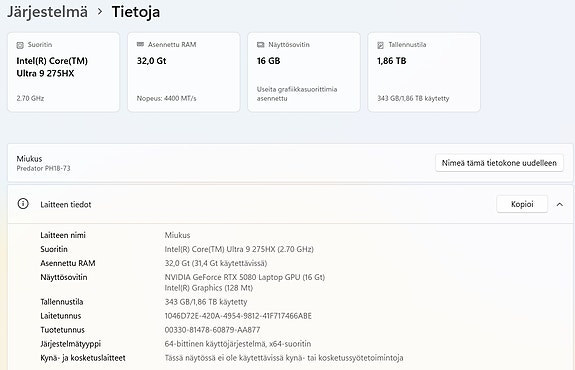Click the breadcrumb arrow separator
This screenshot has height=370, width=575.
coord(100,12)
